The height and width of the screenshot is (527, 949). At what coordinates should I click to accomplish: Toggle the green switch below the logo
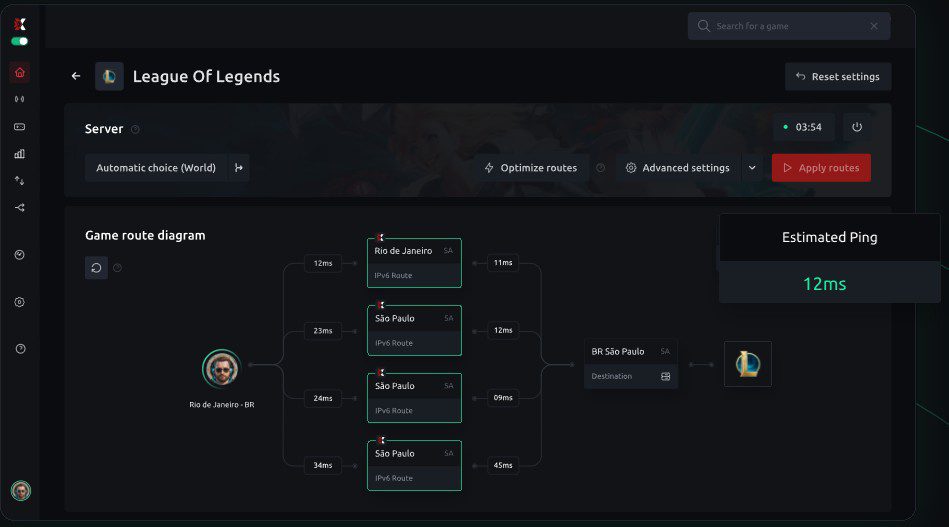tap(20, 41)
